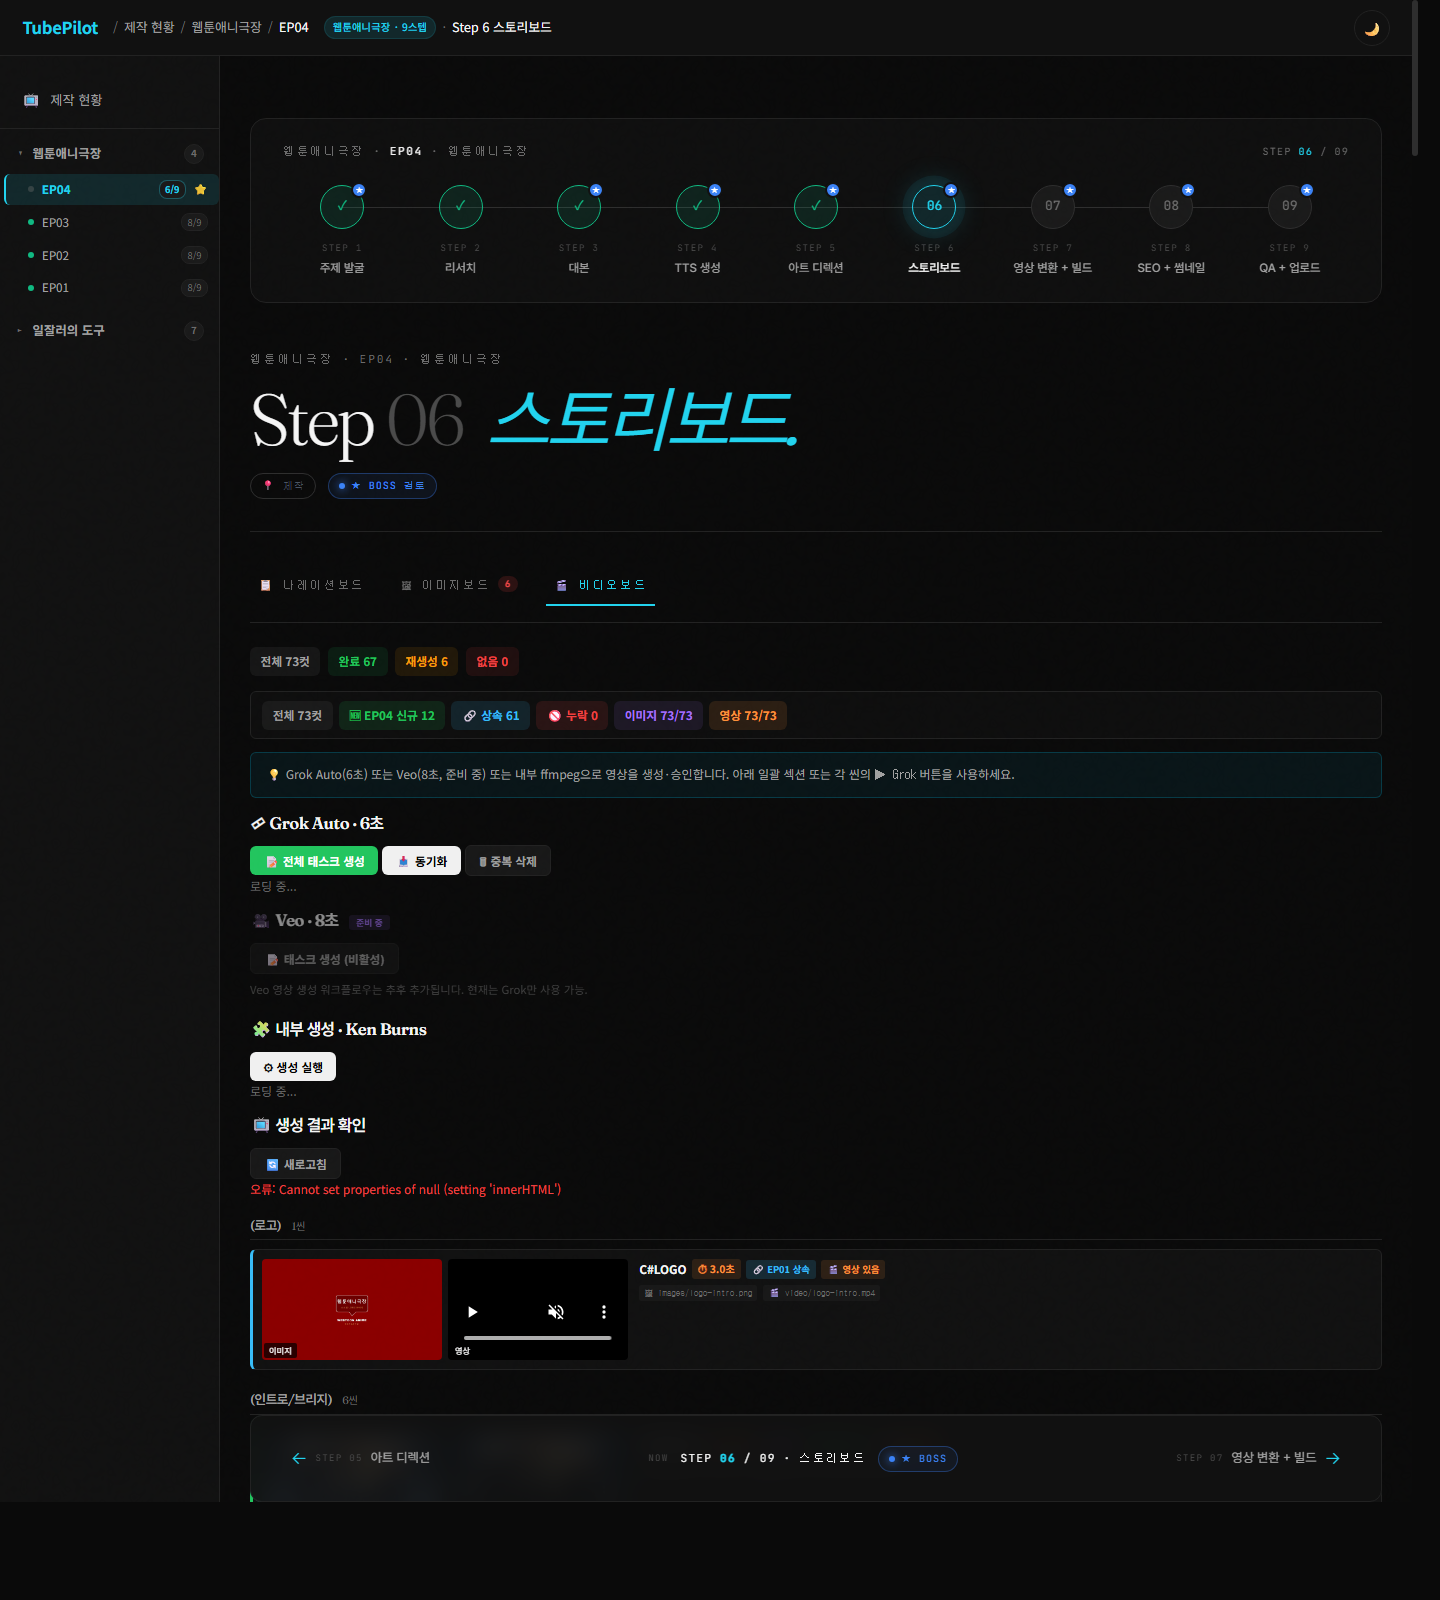
Task: Open Step 2 리서치 checkmark circle
Action: (x=460, y=207)
